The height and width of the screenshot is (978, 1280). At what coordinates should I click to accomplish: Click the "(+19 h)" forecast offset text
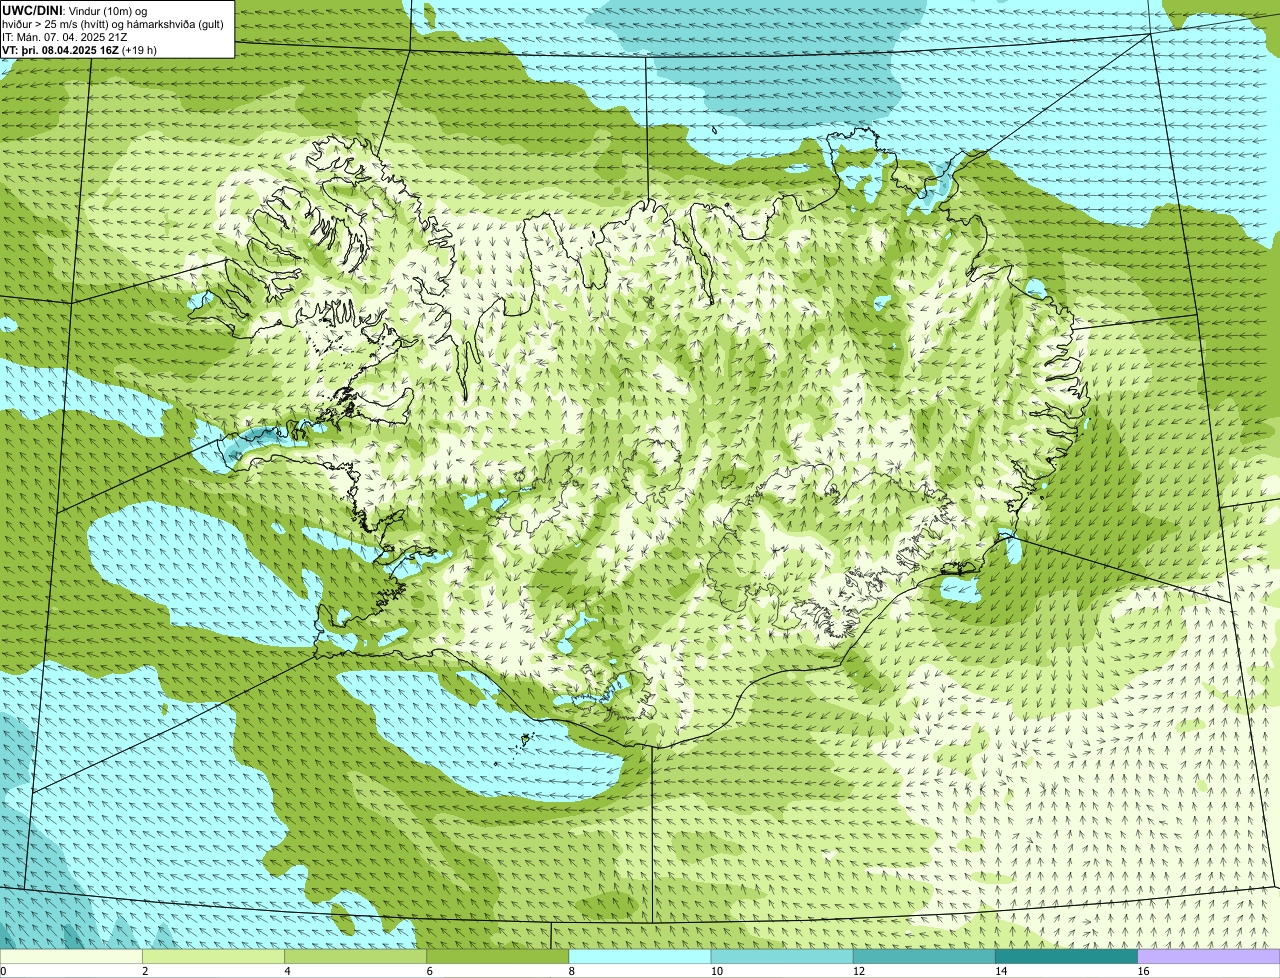pos(139,50)
